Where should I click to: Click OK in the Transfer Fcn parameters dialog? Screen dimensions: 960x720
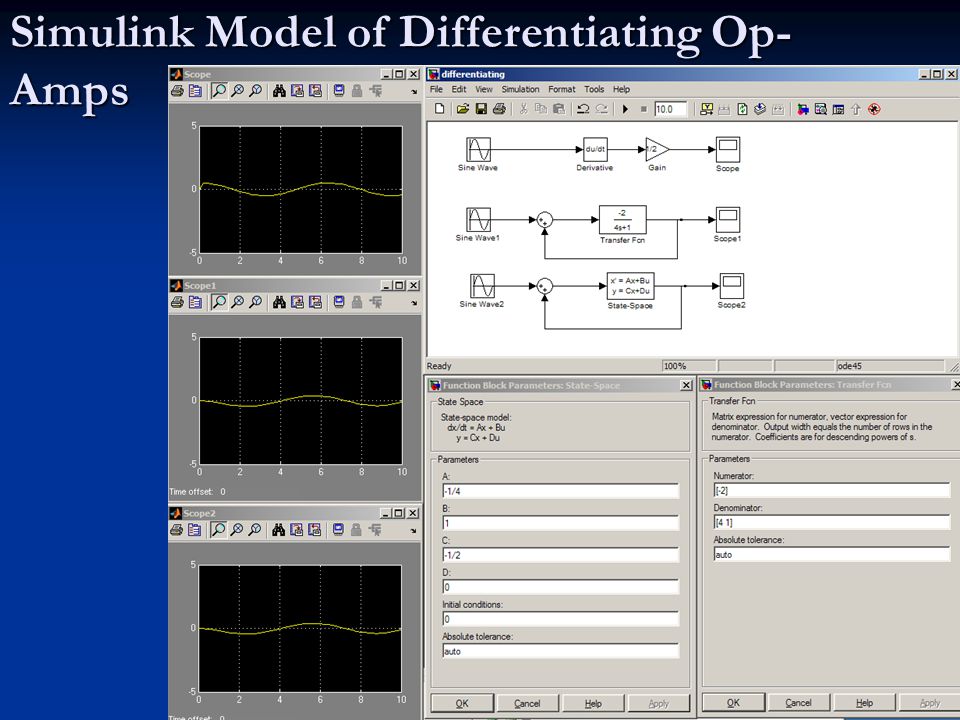pyautogui.click(x=733, y=702)
